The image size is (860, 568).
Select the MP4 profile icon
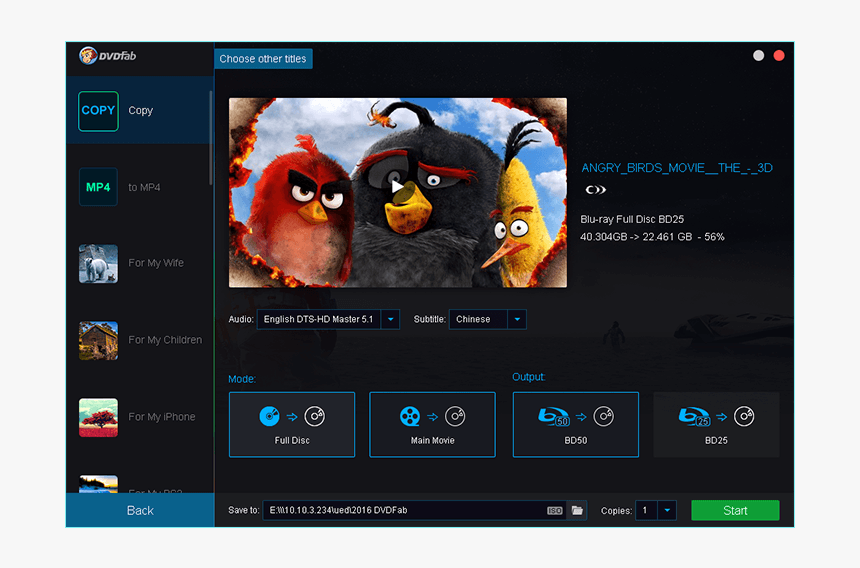click(98, 187)
